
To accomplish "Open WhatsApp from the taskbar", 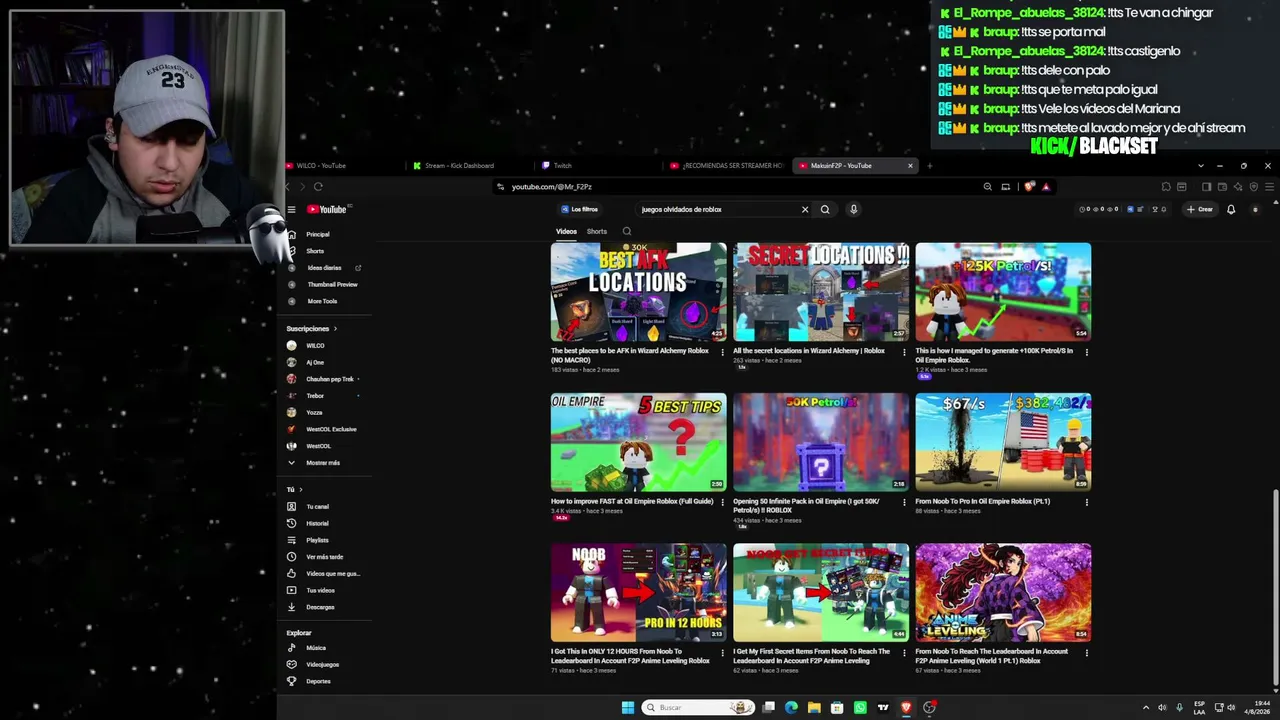I will click(860, 708).
